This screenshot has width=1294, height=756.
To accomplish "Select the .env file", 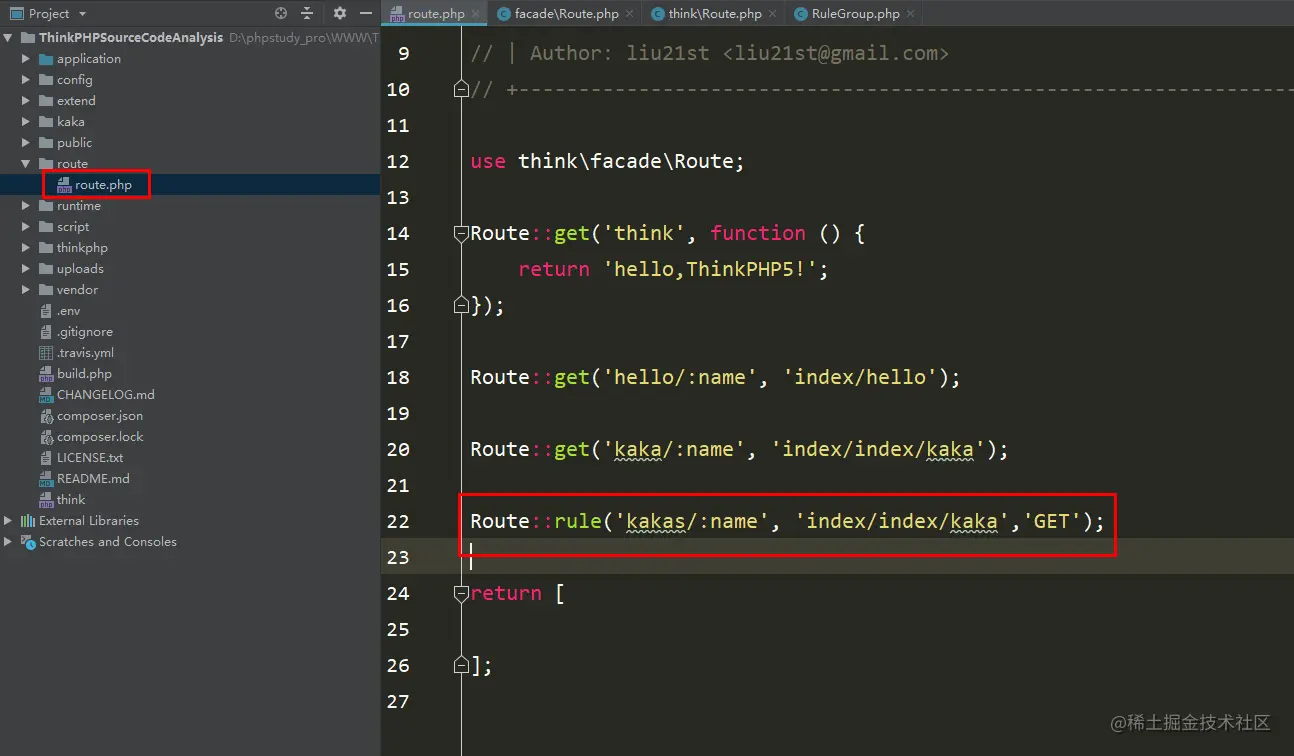I will tap(68, 311).
